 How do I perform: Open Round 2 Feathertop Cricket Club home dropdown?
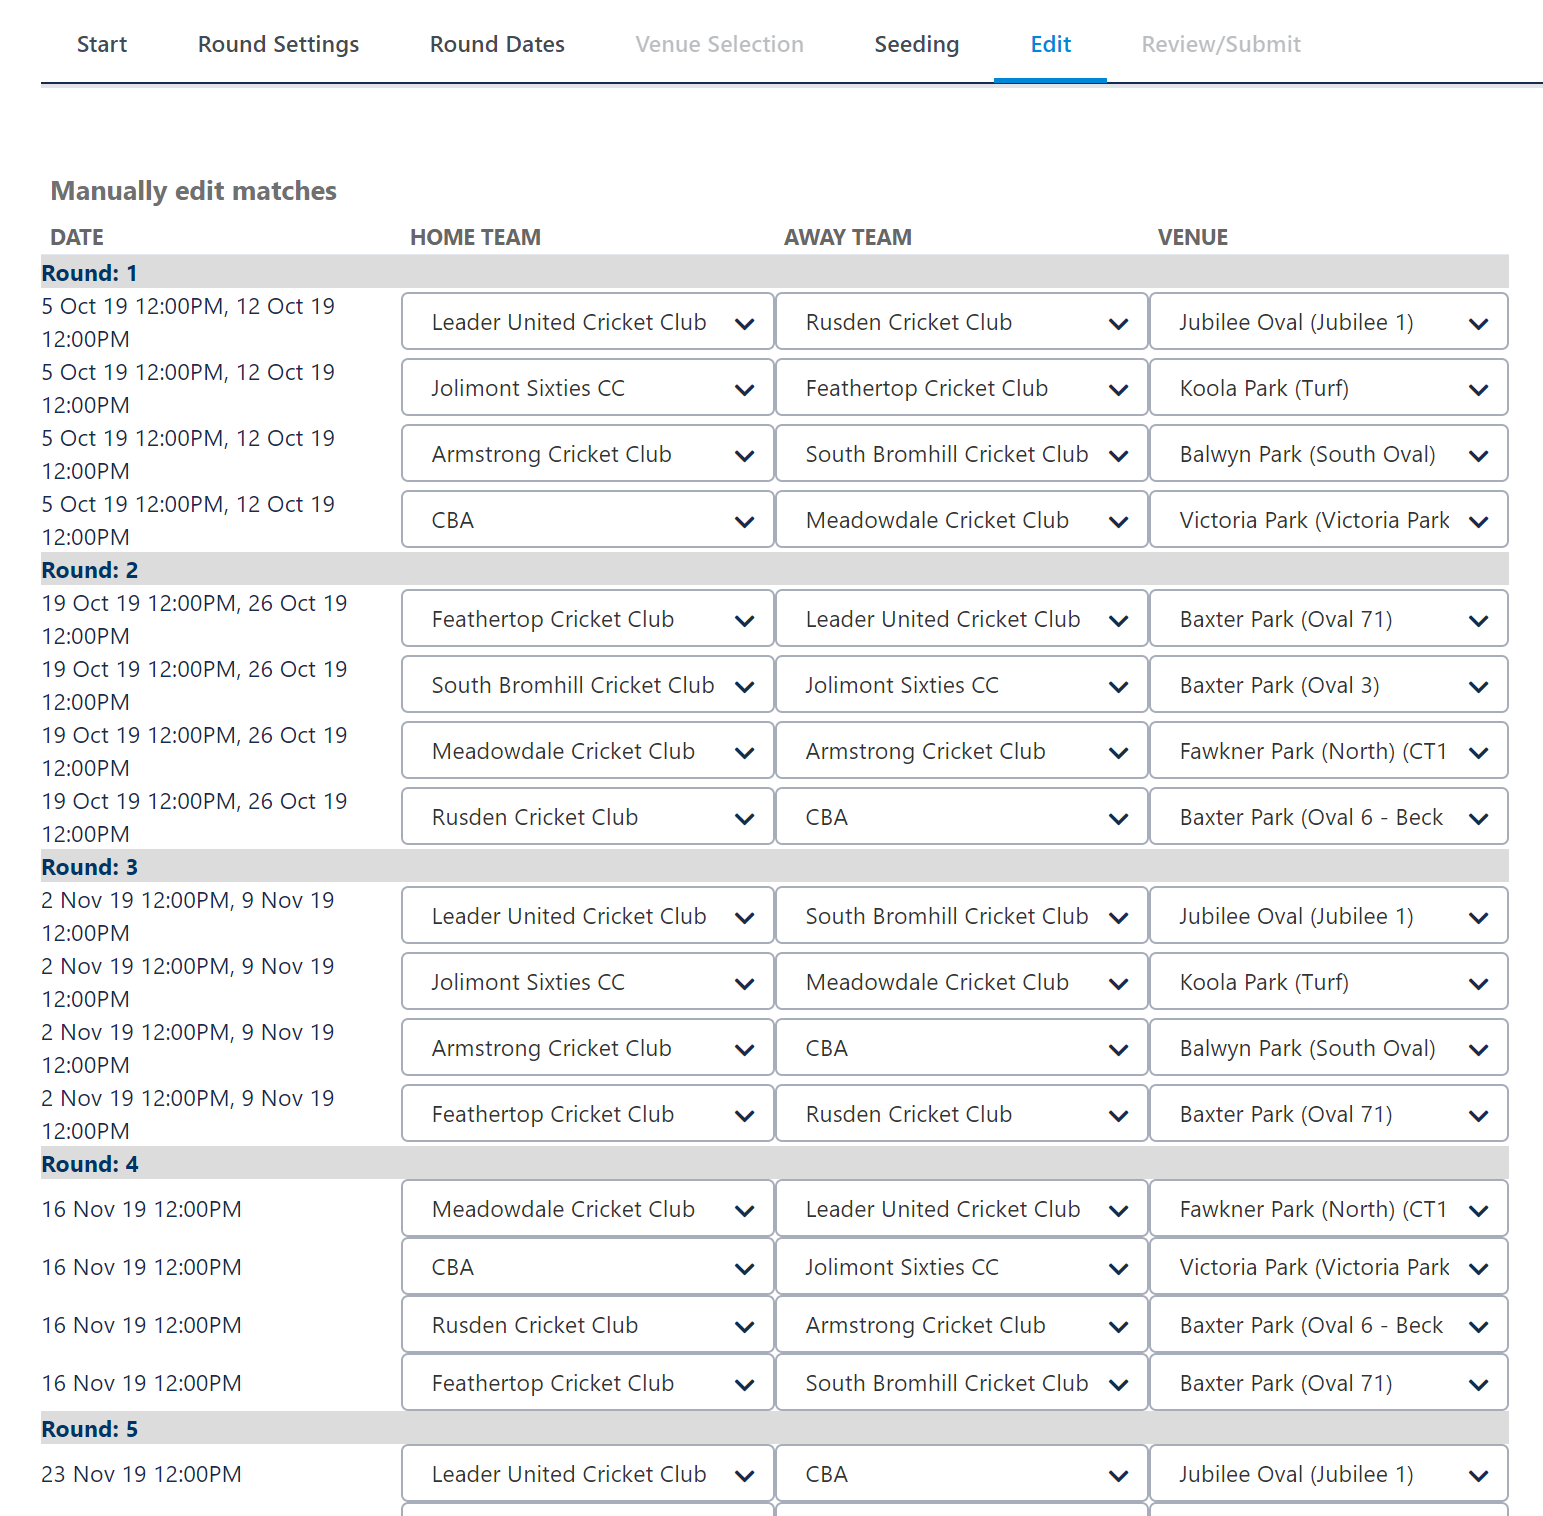click(x=588, y=618)
